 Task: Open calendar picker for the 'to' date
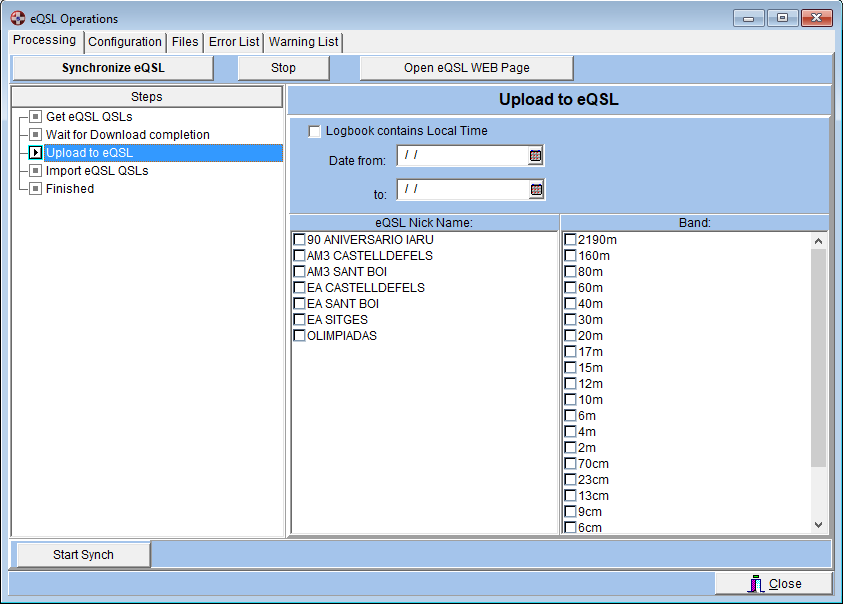536,190
